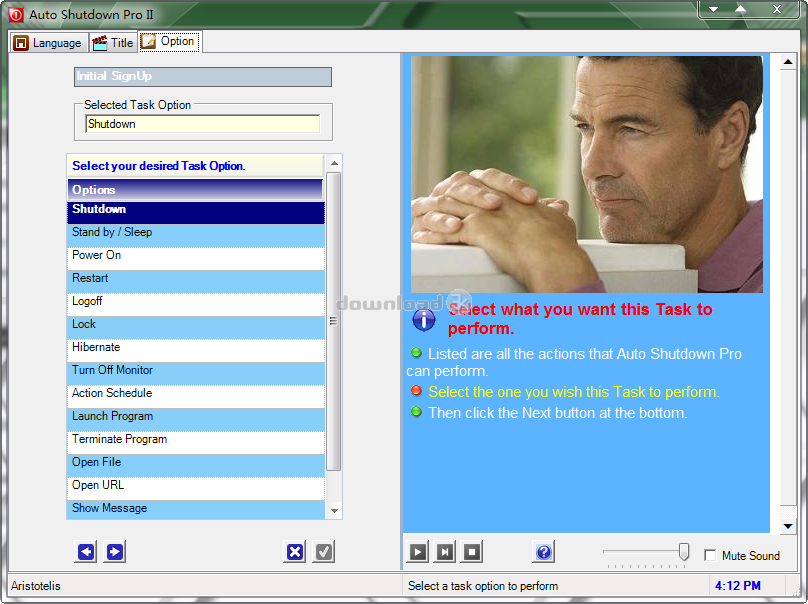Select Shutdown in the options list
Screen dimensions: 808x604
196,212
